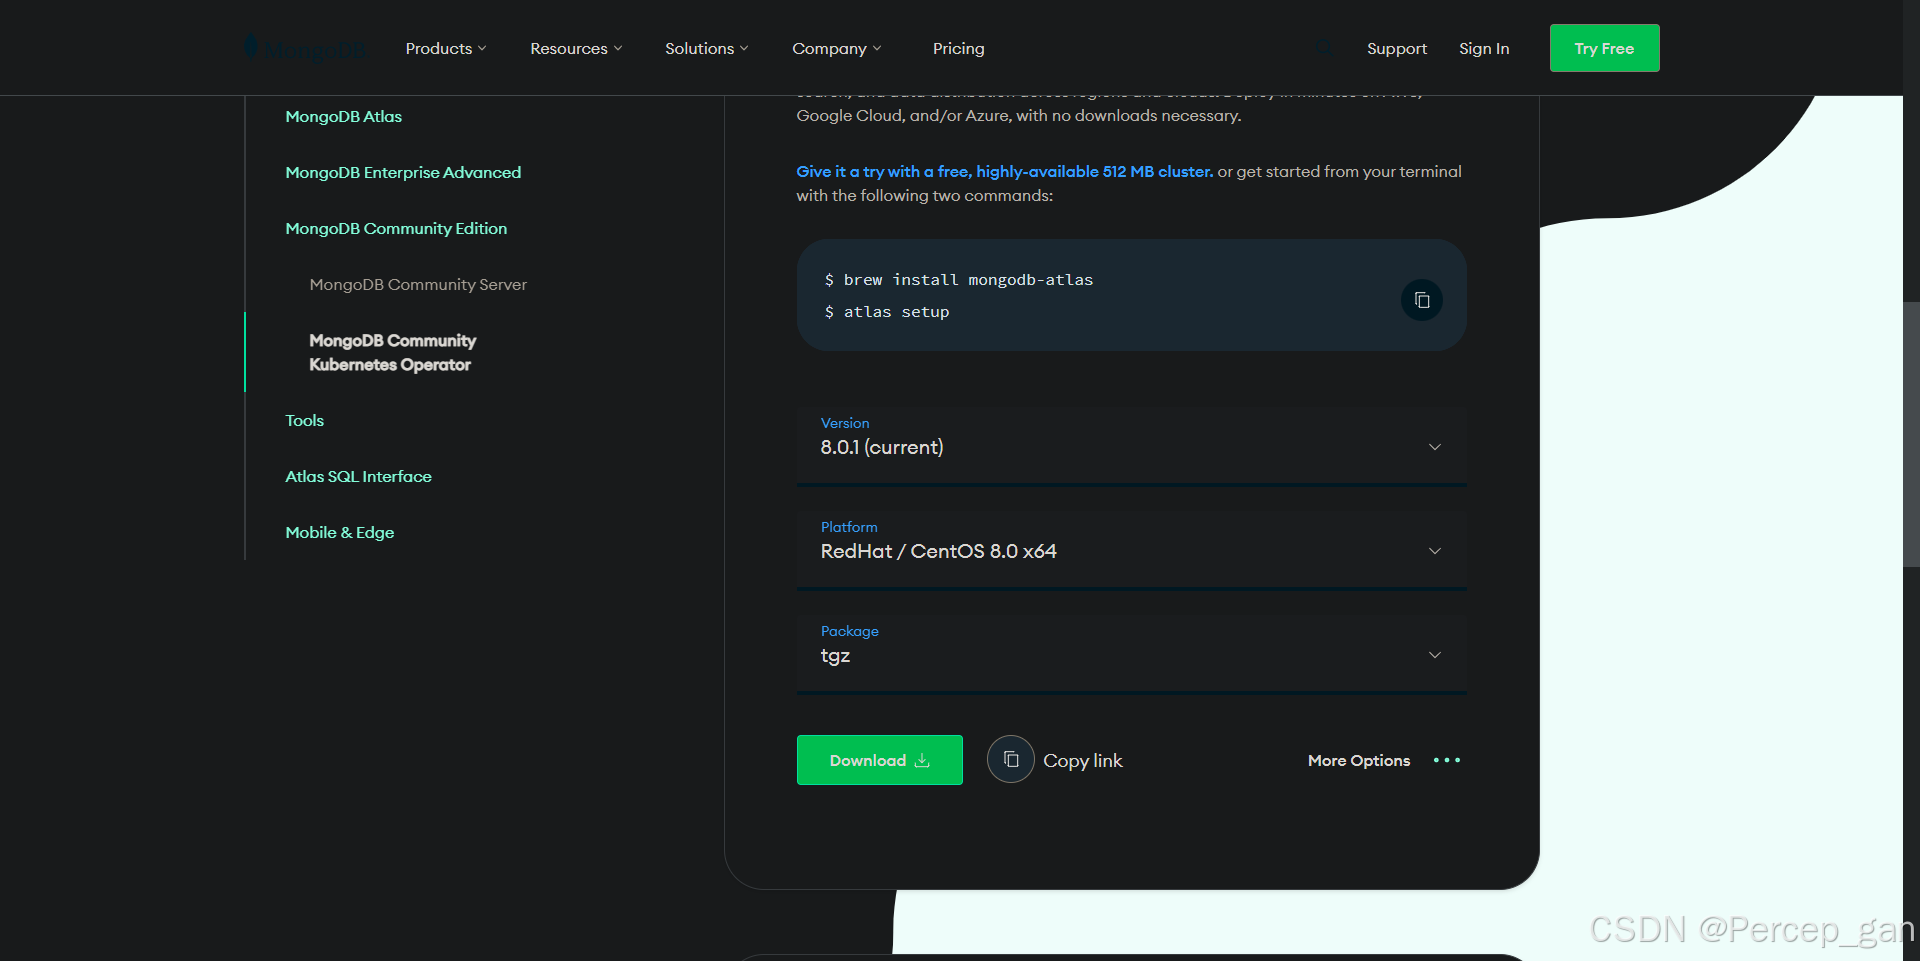Click the three-dot More Options icon
This screenshot has width=1920, height=961.
(x=1446, y=760)
